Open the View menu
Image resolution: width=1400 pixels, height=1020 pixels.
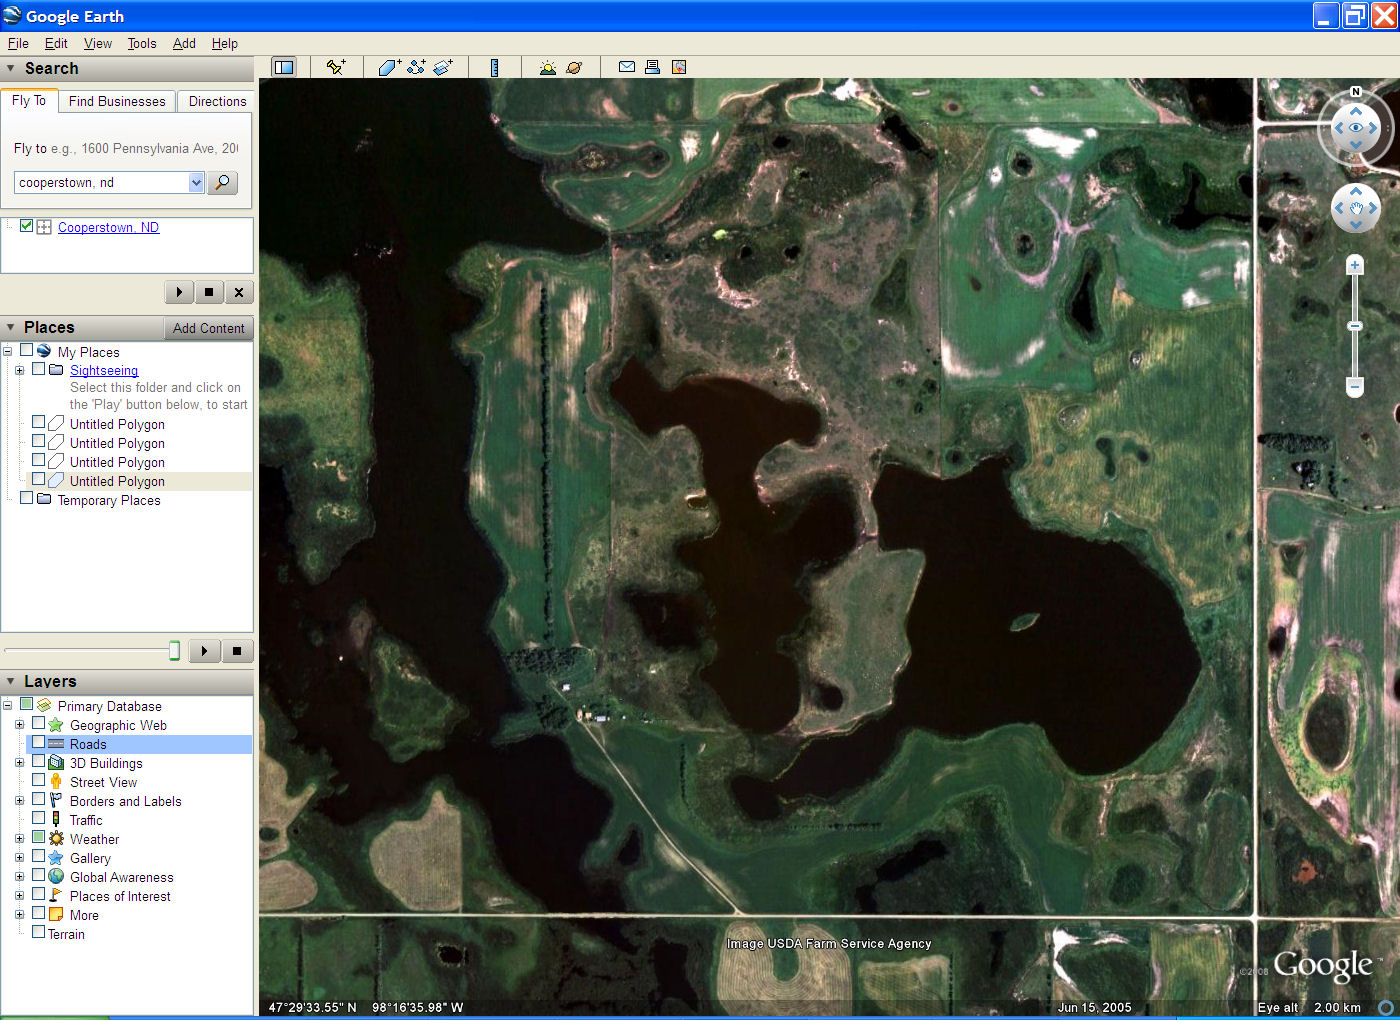[98, 43]
